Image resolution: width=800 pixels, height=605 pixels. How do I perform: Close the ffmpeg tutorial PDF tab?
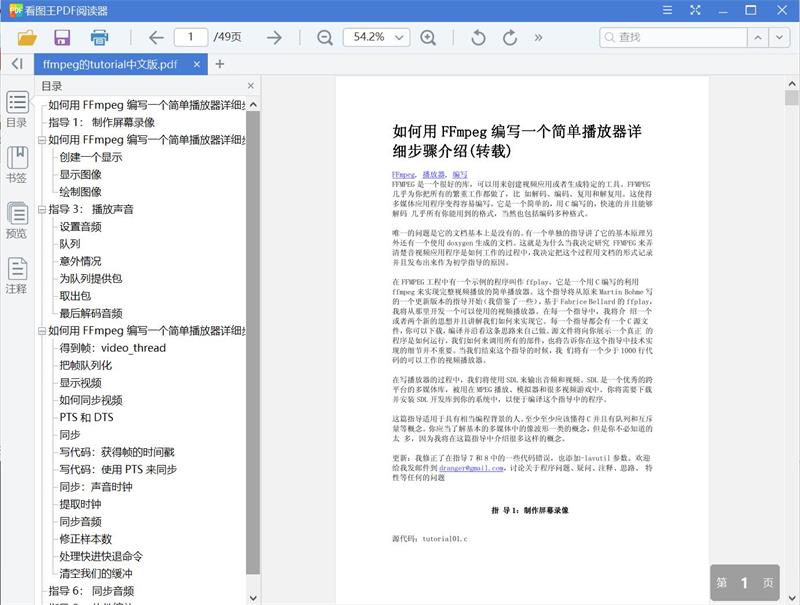[x=197, y=64]
